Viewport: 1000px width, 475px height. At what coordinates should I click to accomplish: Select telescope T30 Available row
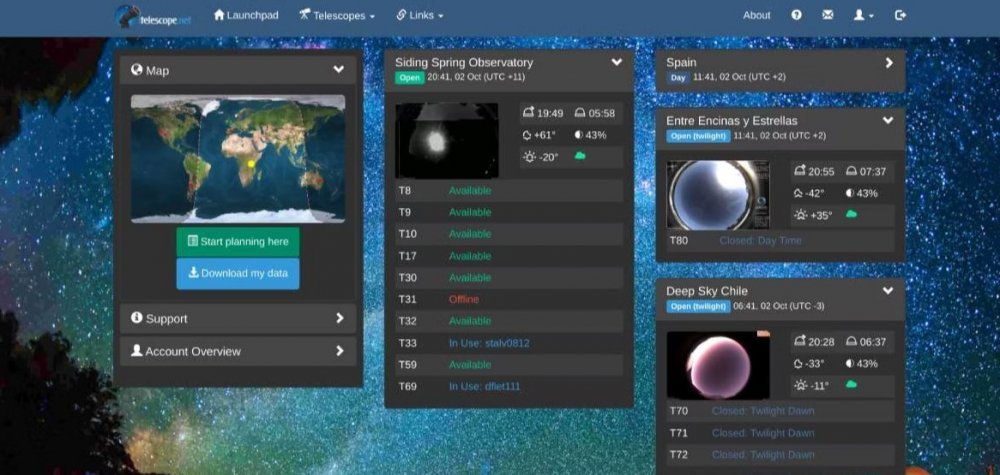(510, 277)
